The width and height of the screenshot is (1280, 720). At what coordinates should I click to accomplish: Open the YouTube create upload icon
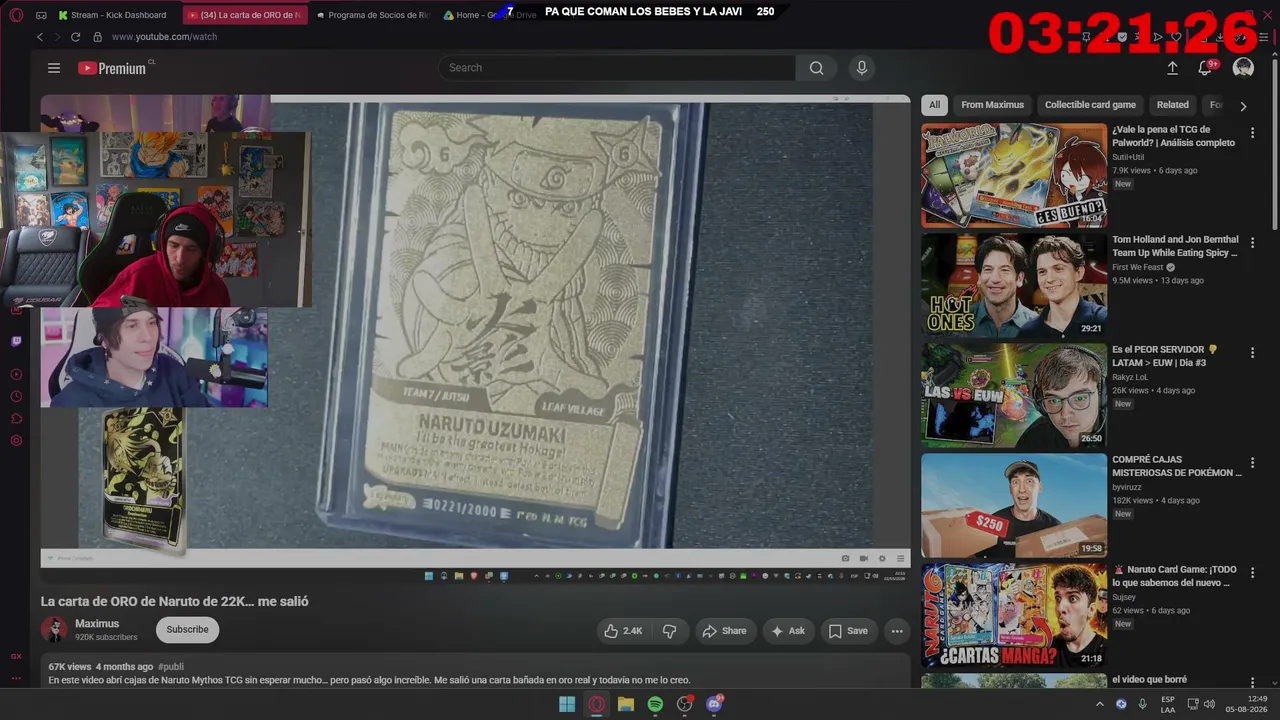tap(1172, 68)
